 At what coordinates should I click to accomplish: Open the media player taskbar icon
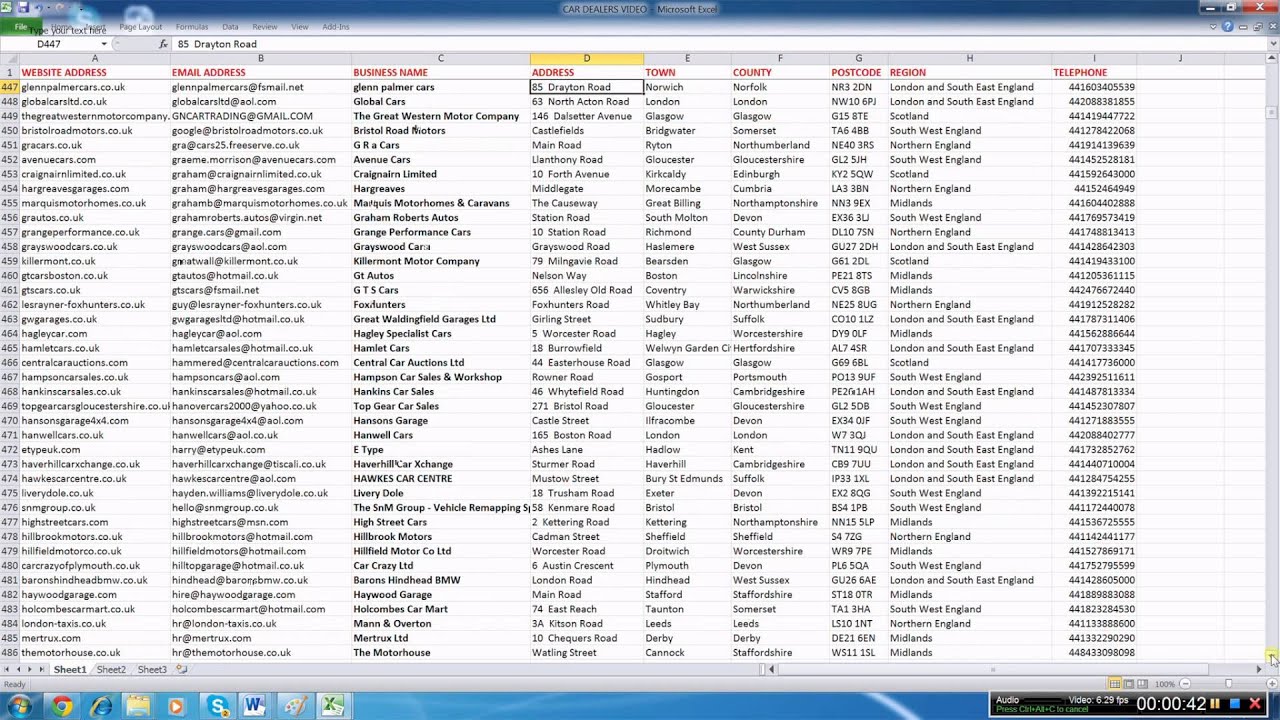[177, 706]
